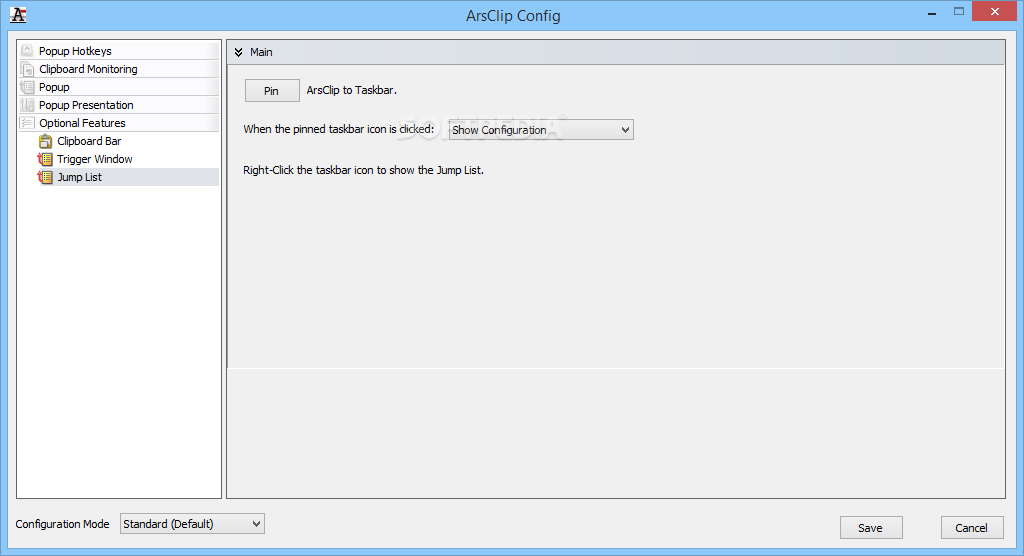The height and width of the screenshot is (556, 1024).
Task: Open the Configuration Mode dropdown
Action: click(192, 524)
